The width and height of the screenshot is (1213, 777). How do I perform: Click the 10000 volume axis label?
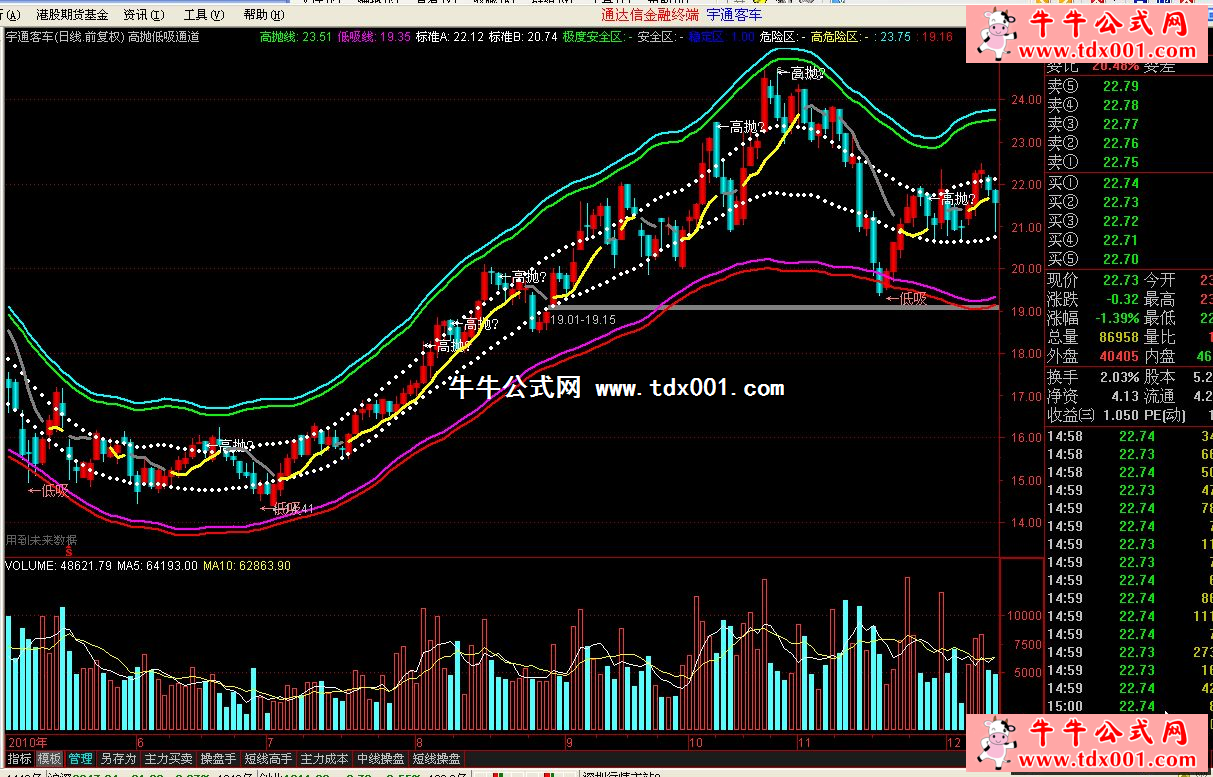pos(1026,617)
